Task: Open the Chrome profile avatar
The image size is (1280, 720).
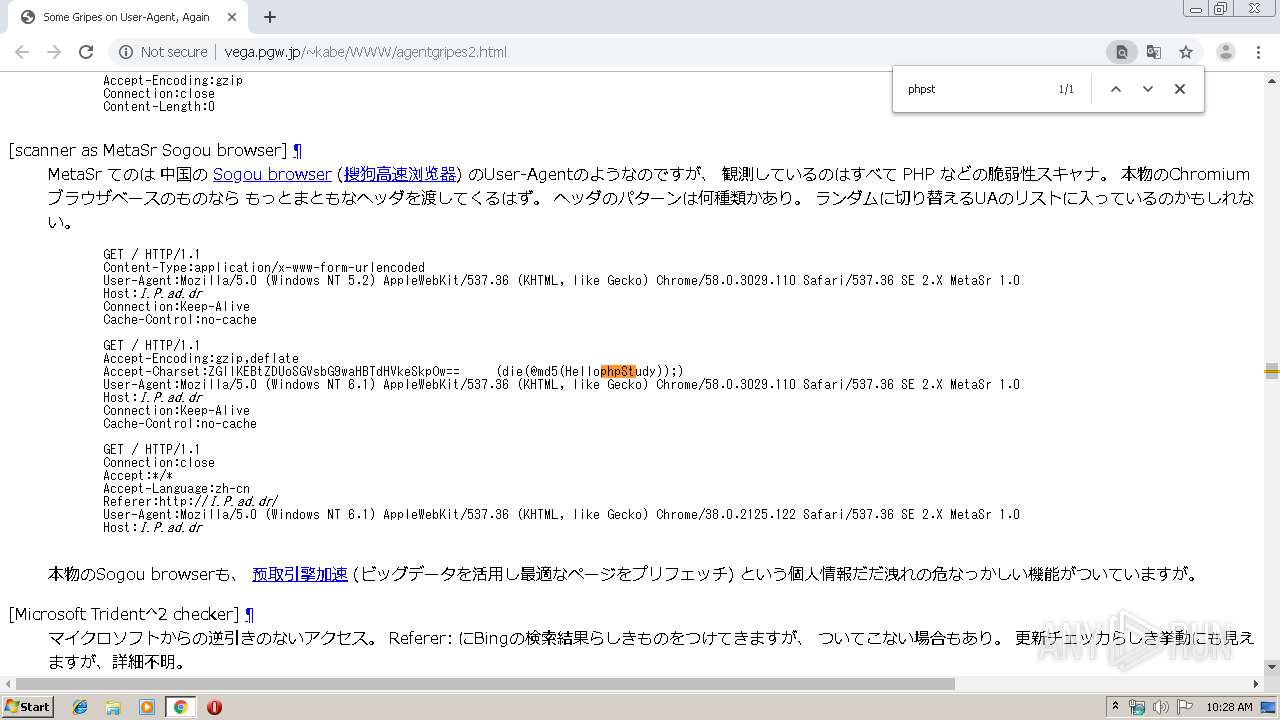Action: 1226,52
